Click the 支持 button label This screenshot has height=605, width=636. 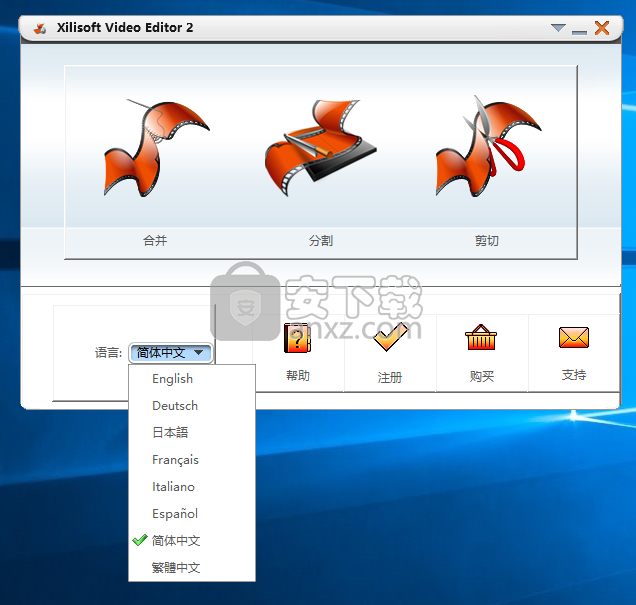tap(574, 375)
